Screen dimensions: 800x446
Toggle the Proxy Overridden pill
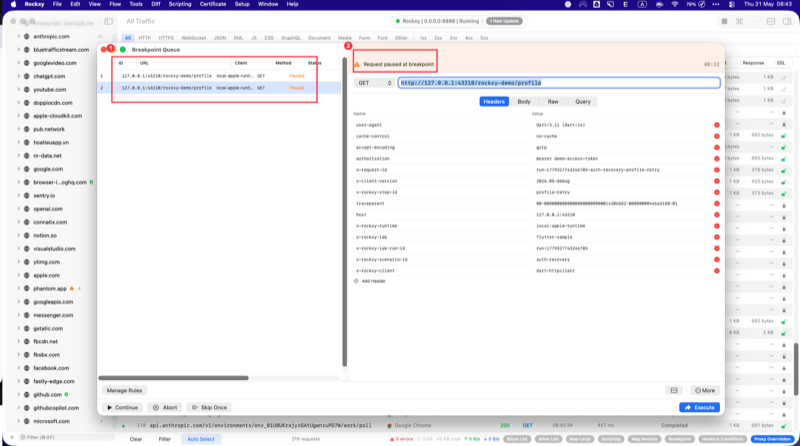(772, 439)
